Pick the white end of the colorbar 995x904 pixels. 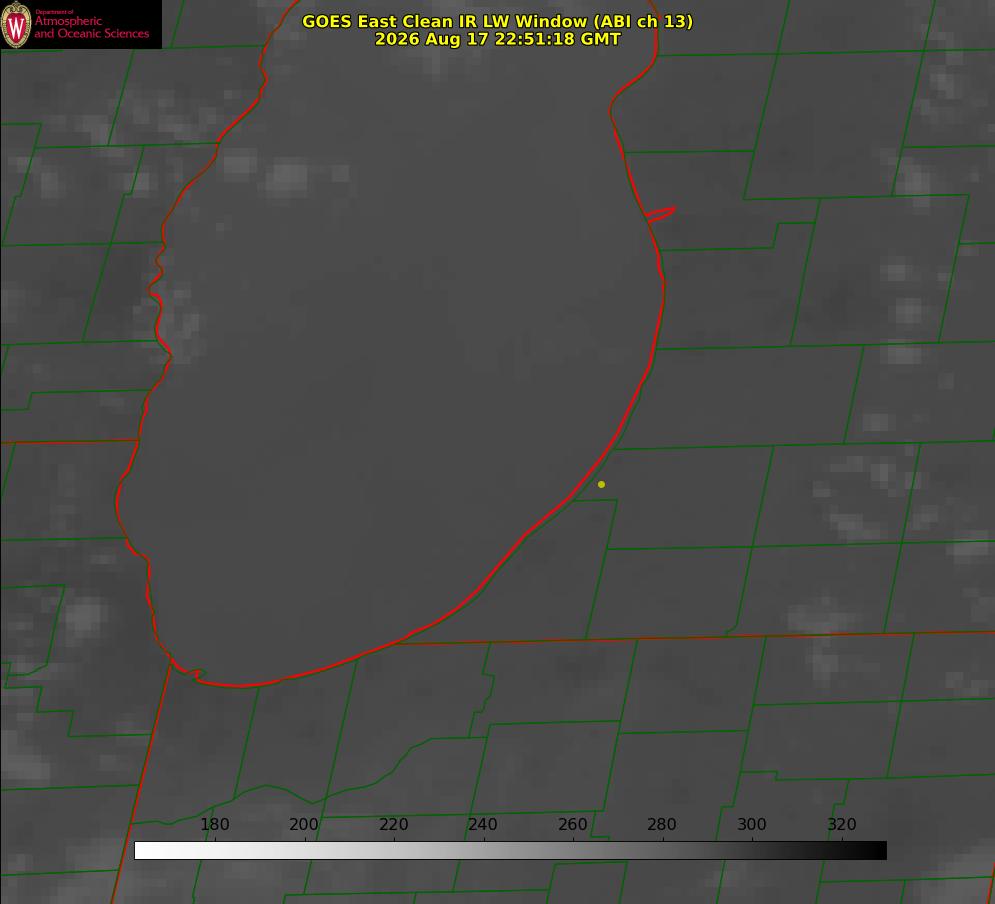pos(143,851)
